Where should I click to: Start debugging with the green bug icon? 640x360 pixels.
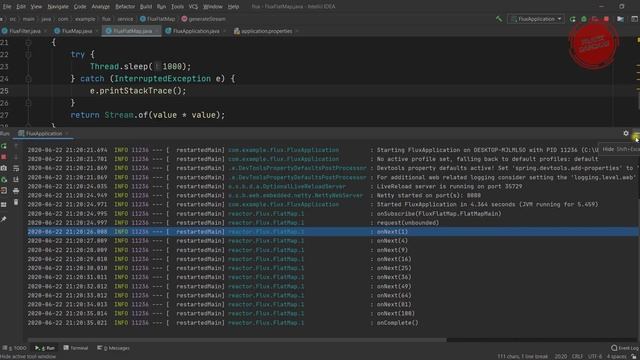point(584,19)
